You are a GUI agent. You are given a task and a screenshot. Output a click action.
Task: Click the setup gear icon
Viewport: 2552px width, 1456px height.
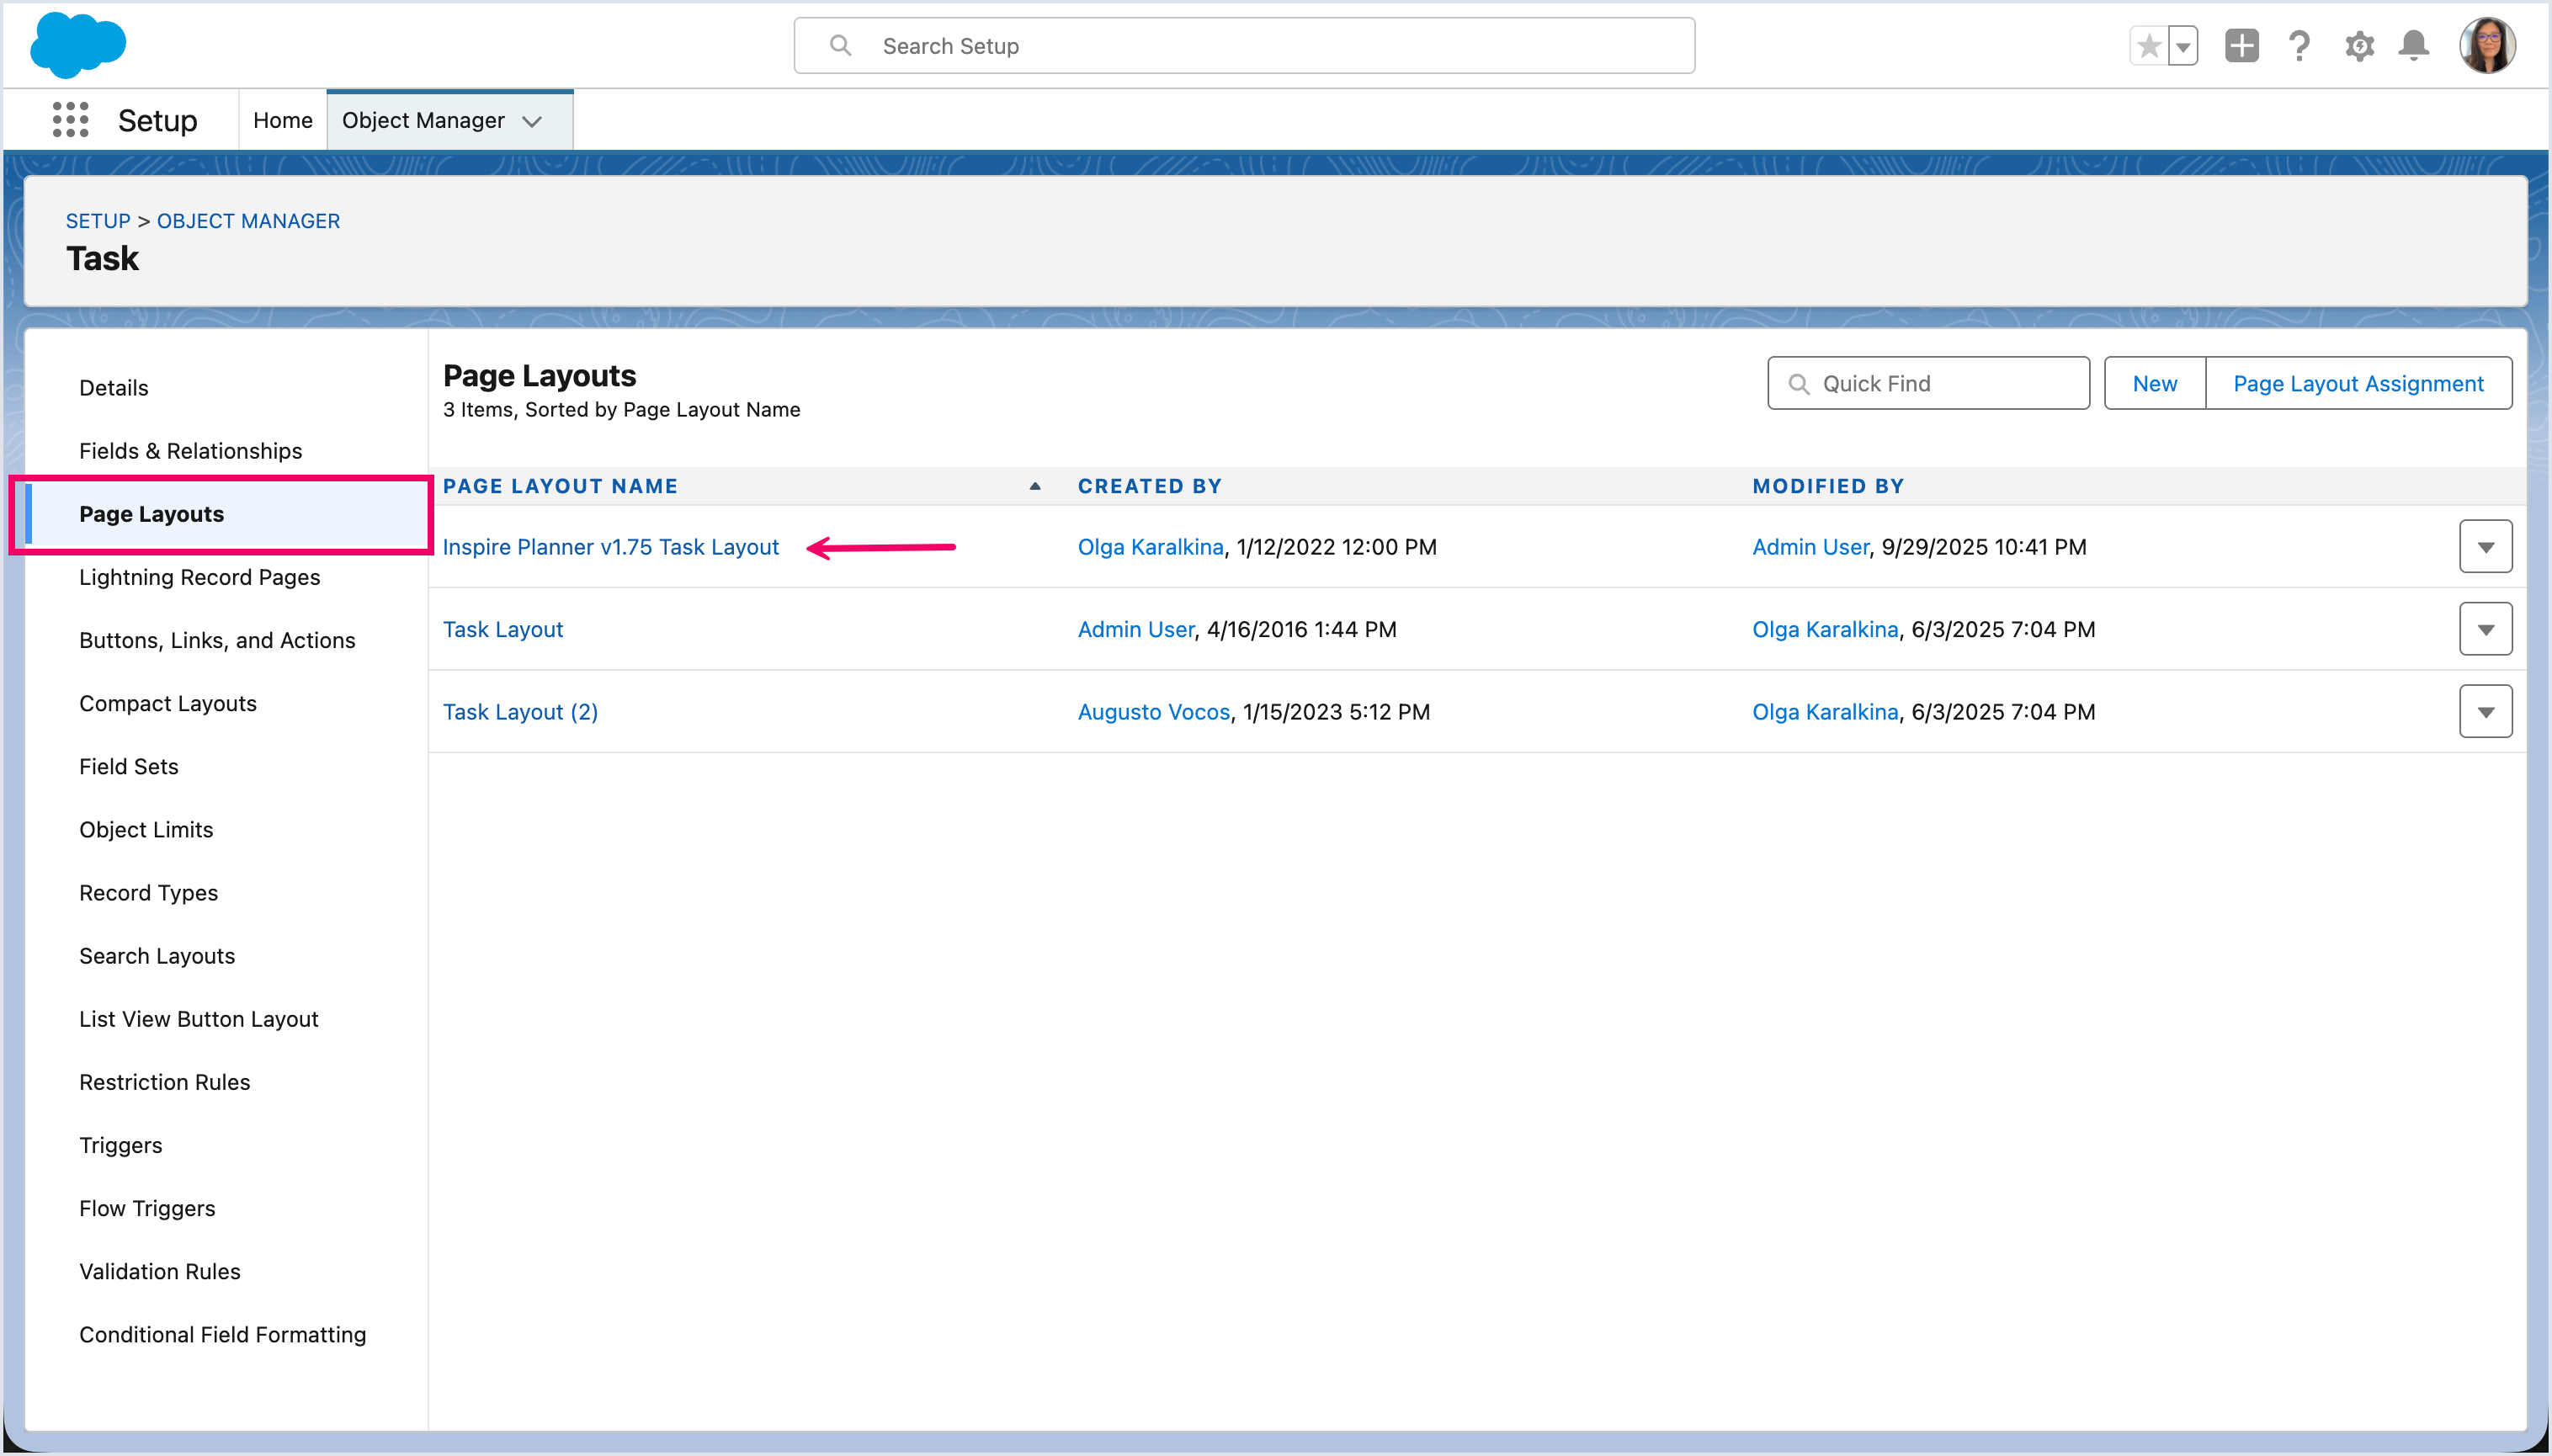[x=2359, y=46]
